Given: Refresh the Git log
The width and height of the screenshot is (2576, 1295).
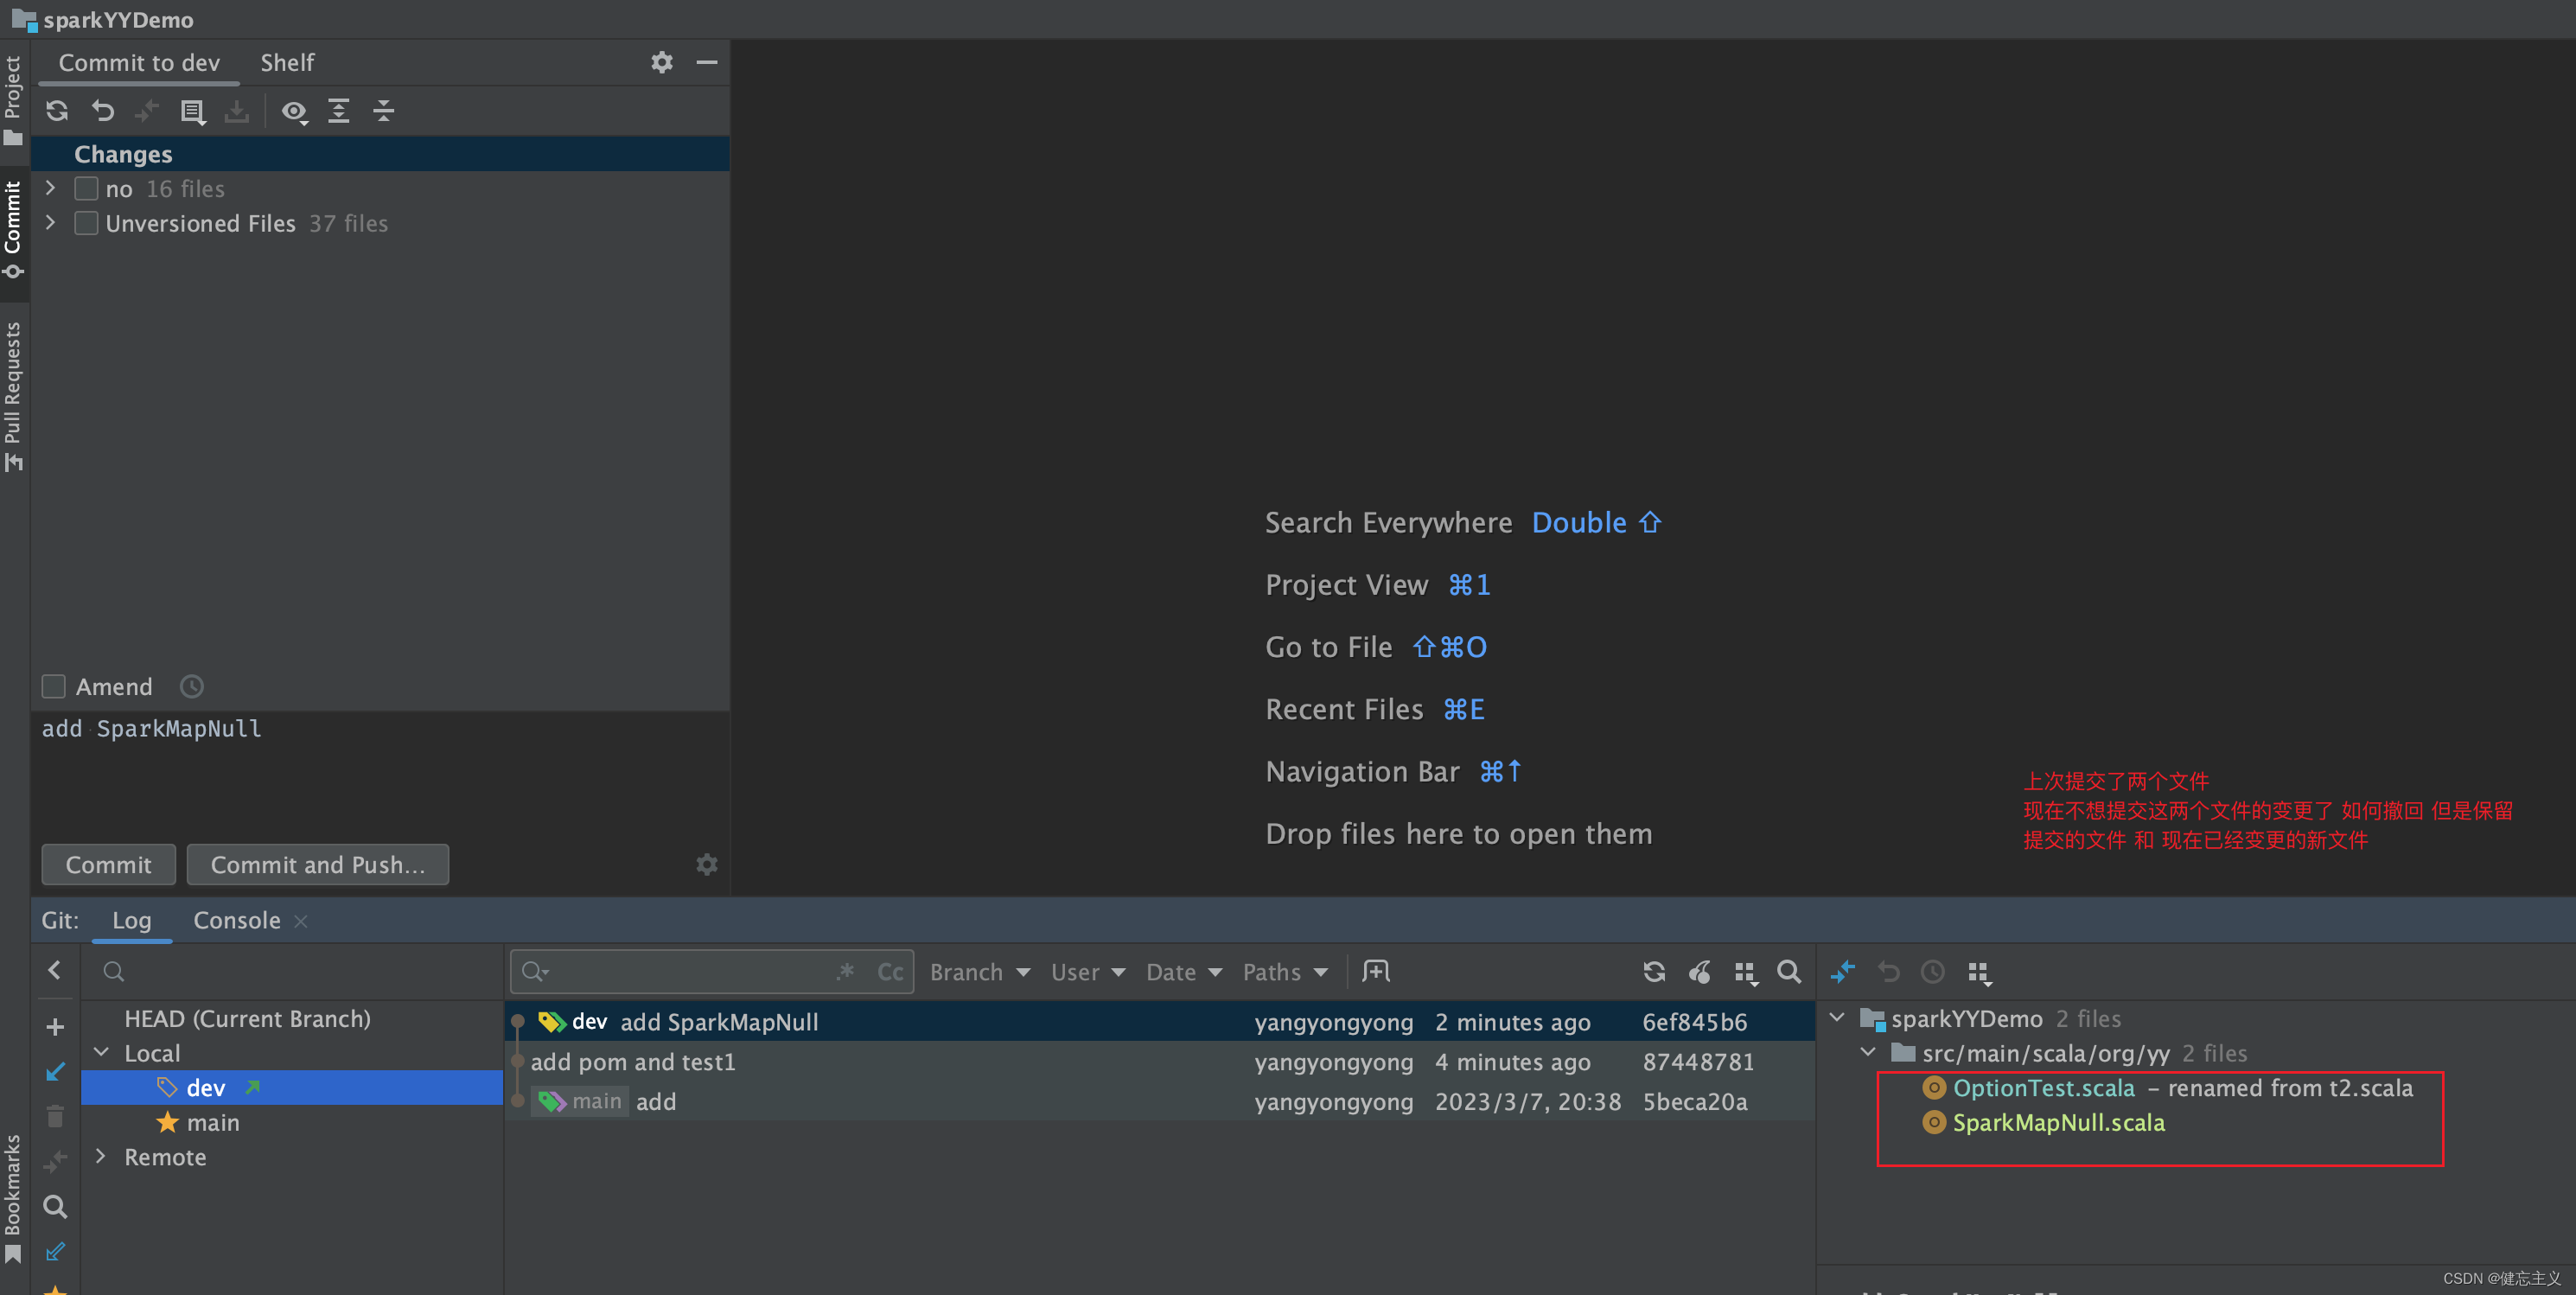Looking at the screenshot, I should click(x=1654, y=972).
